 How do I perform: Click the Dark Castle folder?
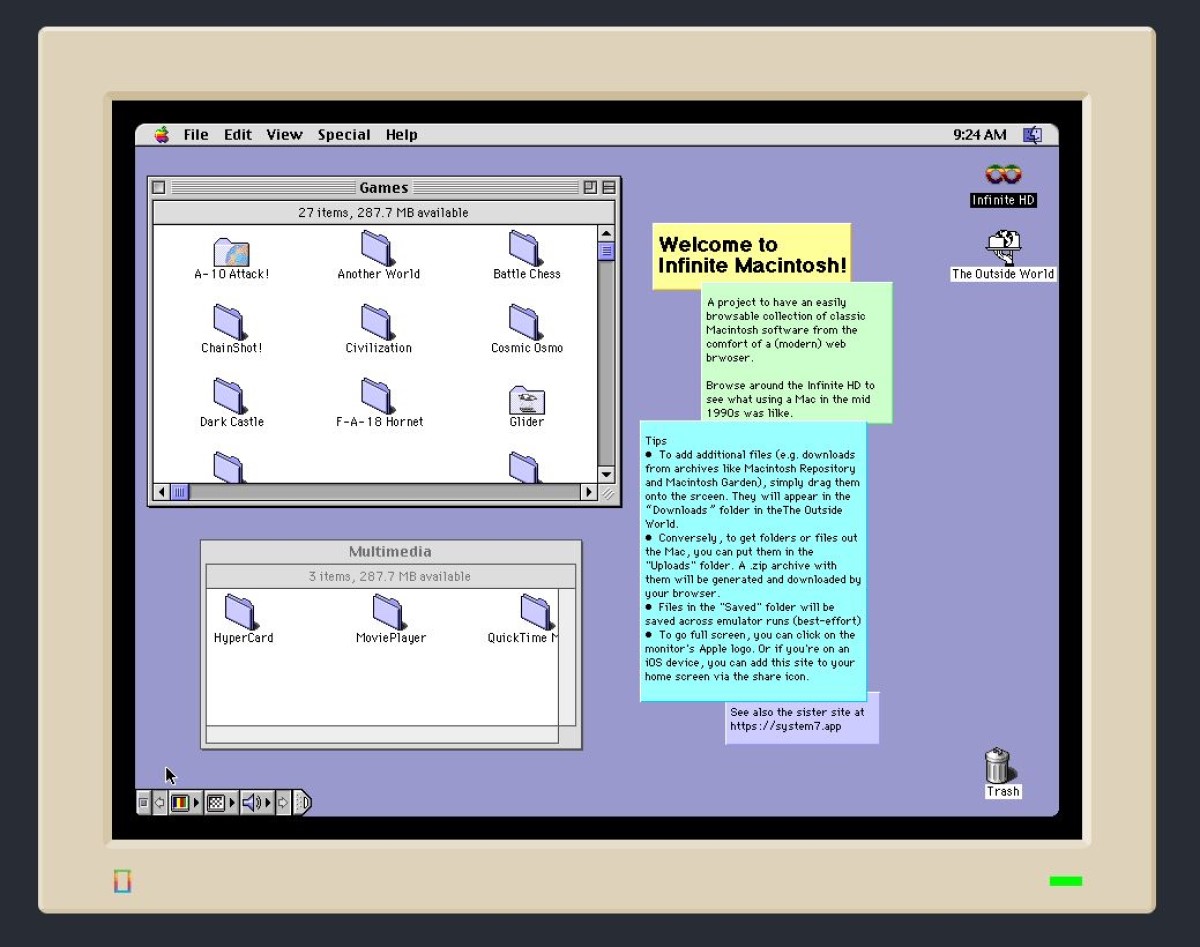230,396
